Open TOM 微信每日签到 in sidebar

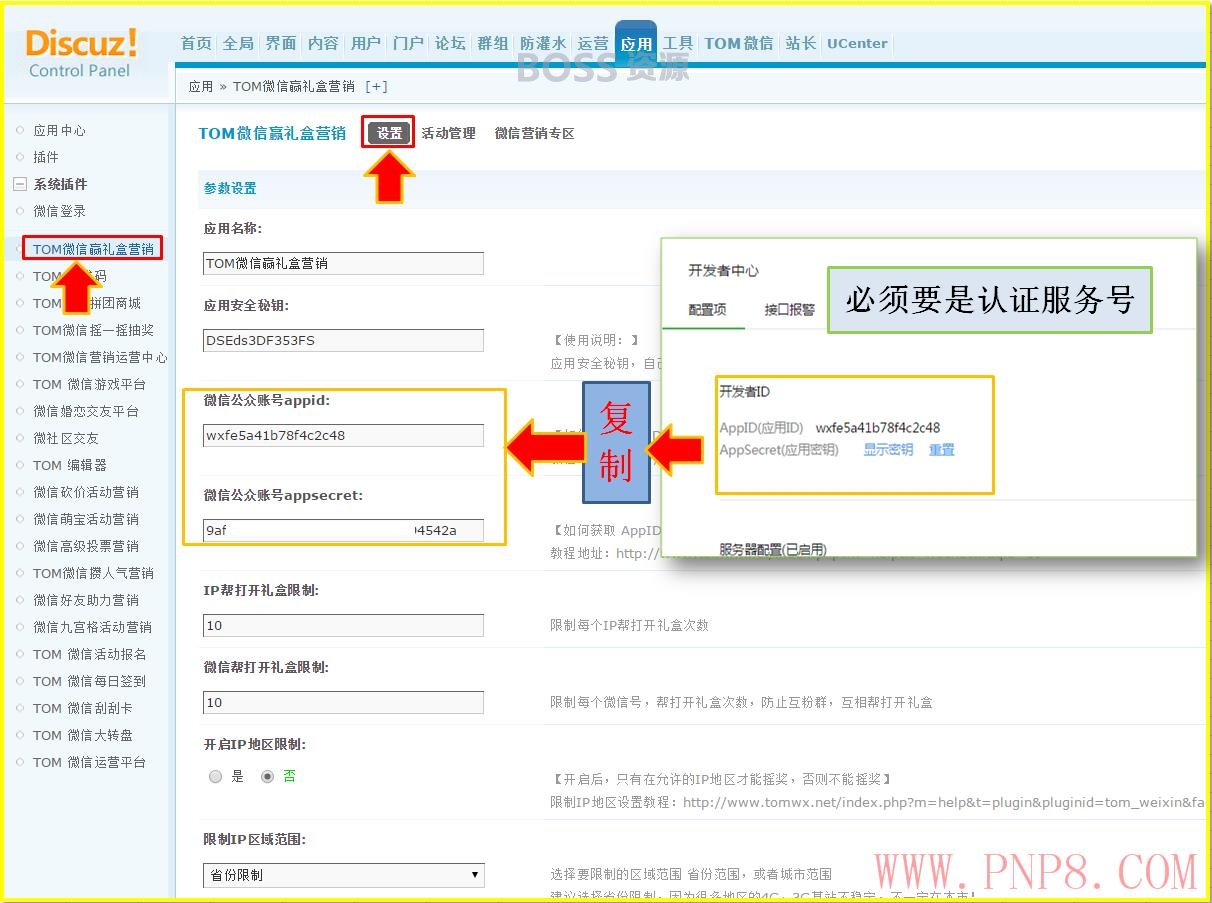click(x=89, y=681)
